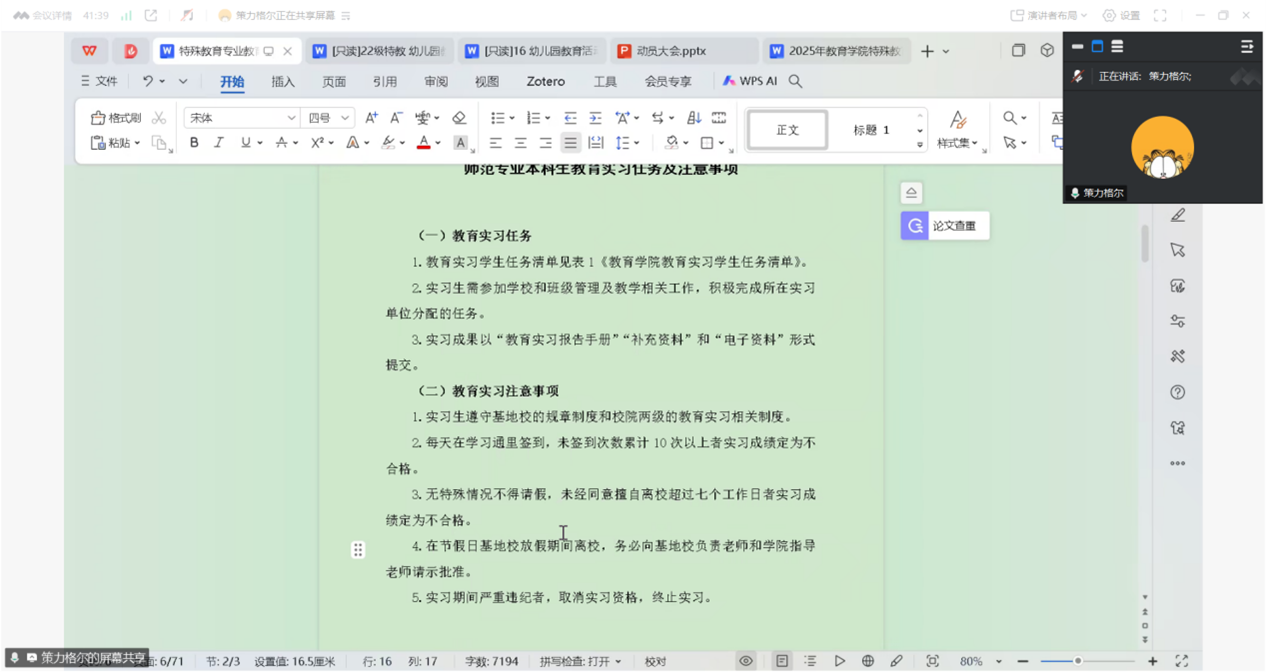Click the Format Painter (格式刷) button
Viewport: 1266px width, 672px height.
coord(116,118)
